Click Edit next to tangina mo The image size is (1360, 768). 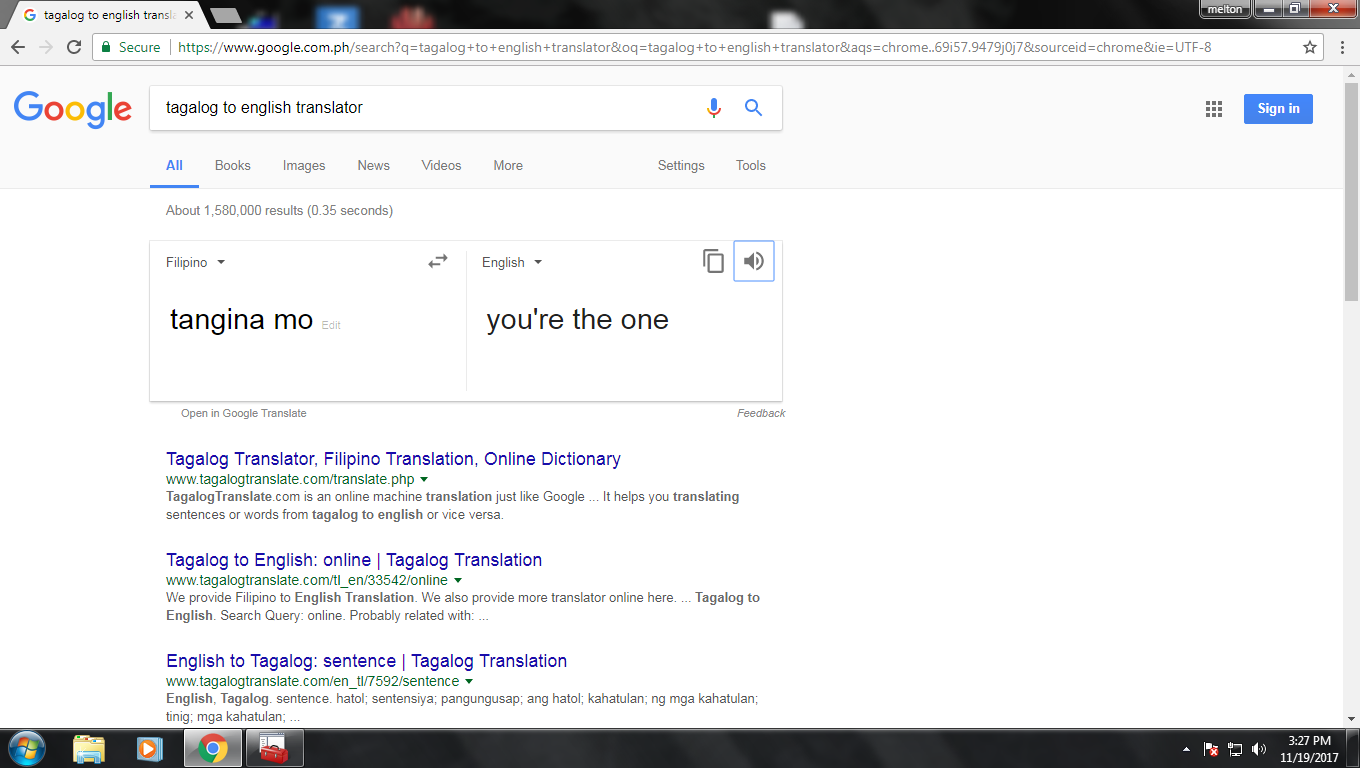coord(331,325)
